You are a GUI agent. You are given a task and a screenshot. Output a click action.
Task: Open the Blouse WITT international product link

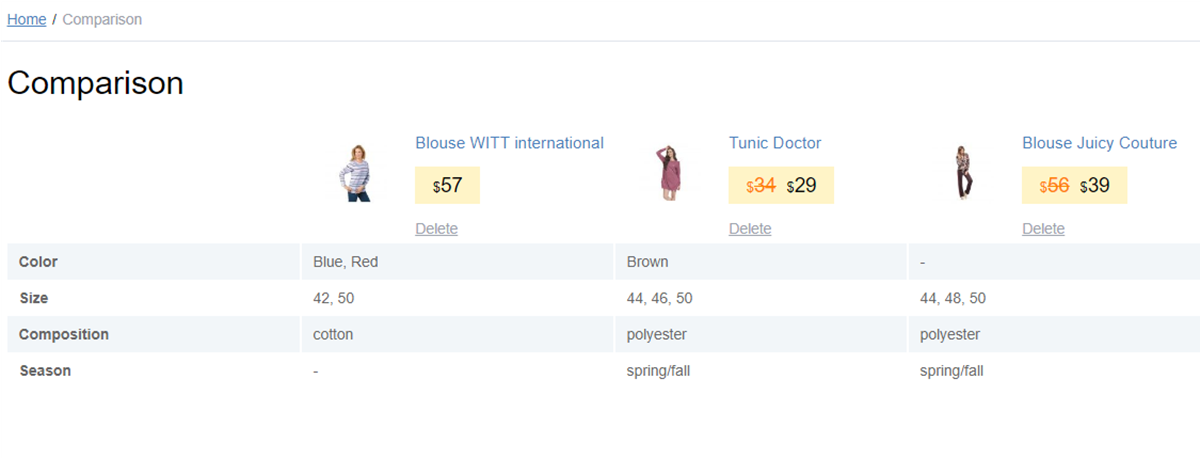tap(509, 143)
